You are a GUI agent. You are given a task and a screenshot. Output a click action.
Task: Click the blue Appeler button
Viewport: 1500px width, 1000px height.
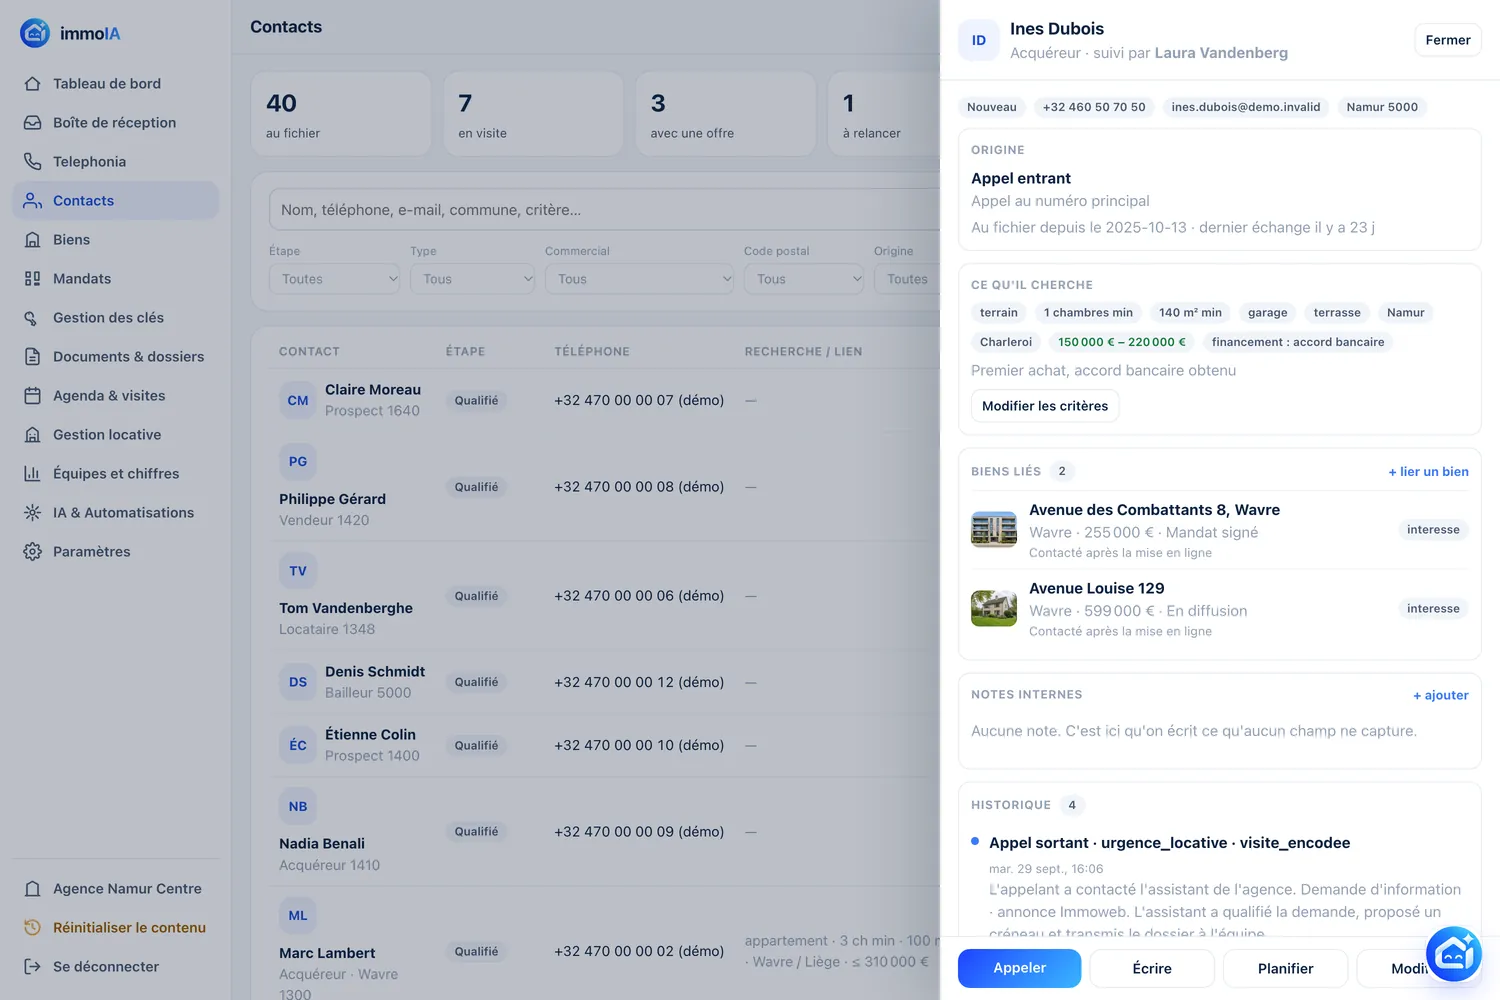(1019, 968)
